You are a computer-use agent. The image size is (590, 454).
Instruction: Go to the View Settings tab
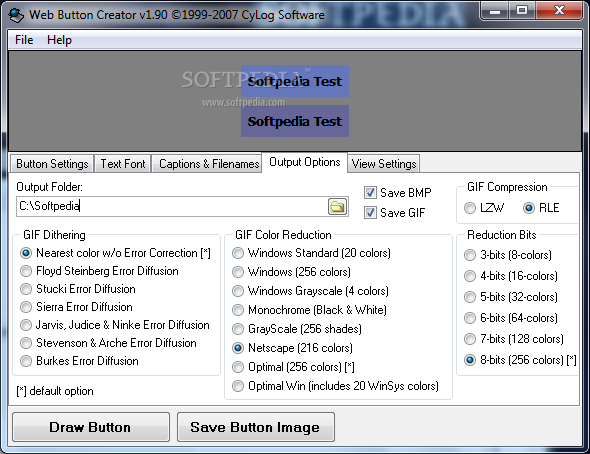tap(384, 164)
